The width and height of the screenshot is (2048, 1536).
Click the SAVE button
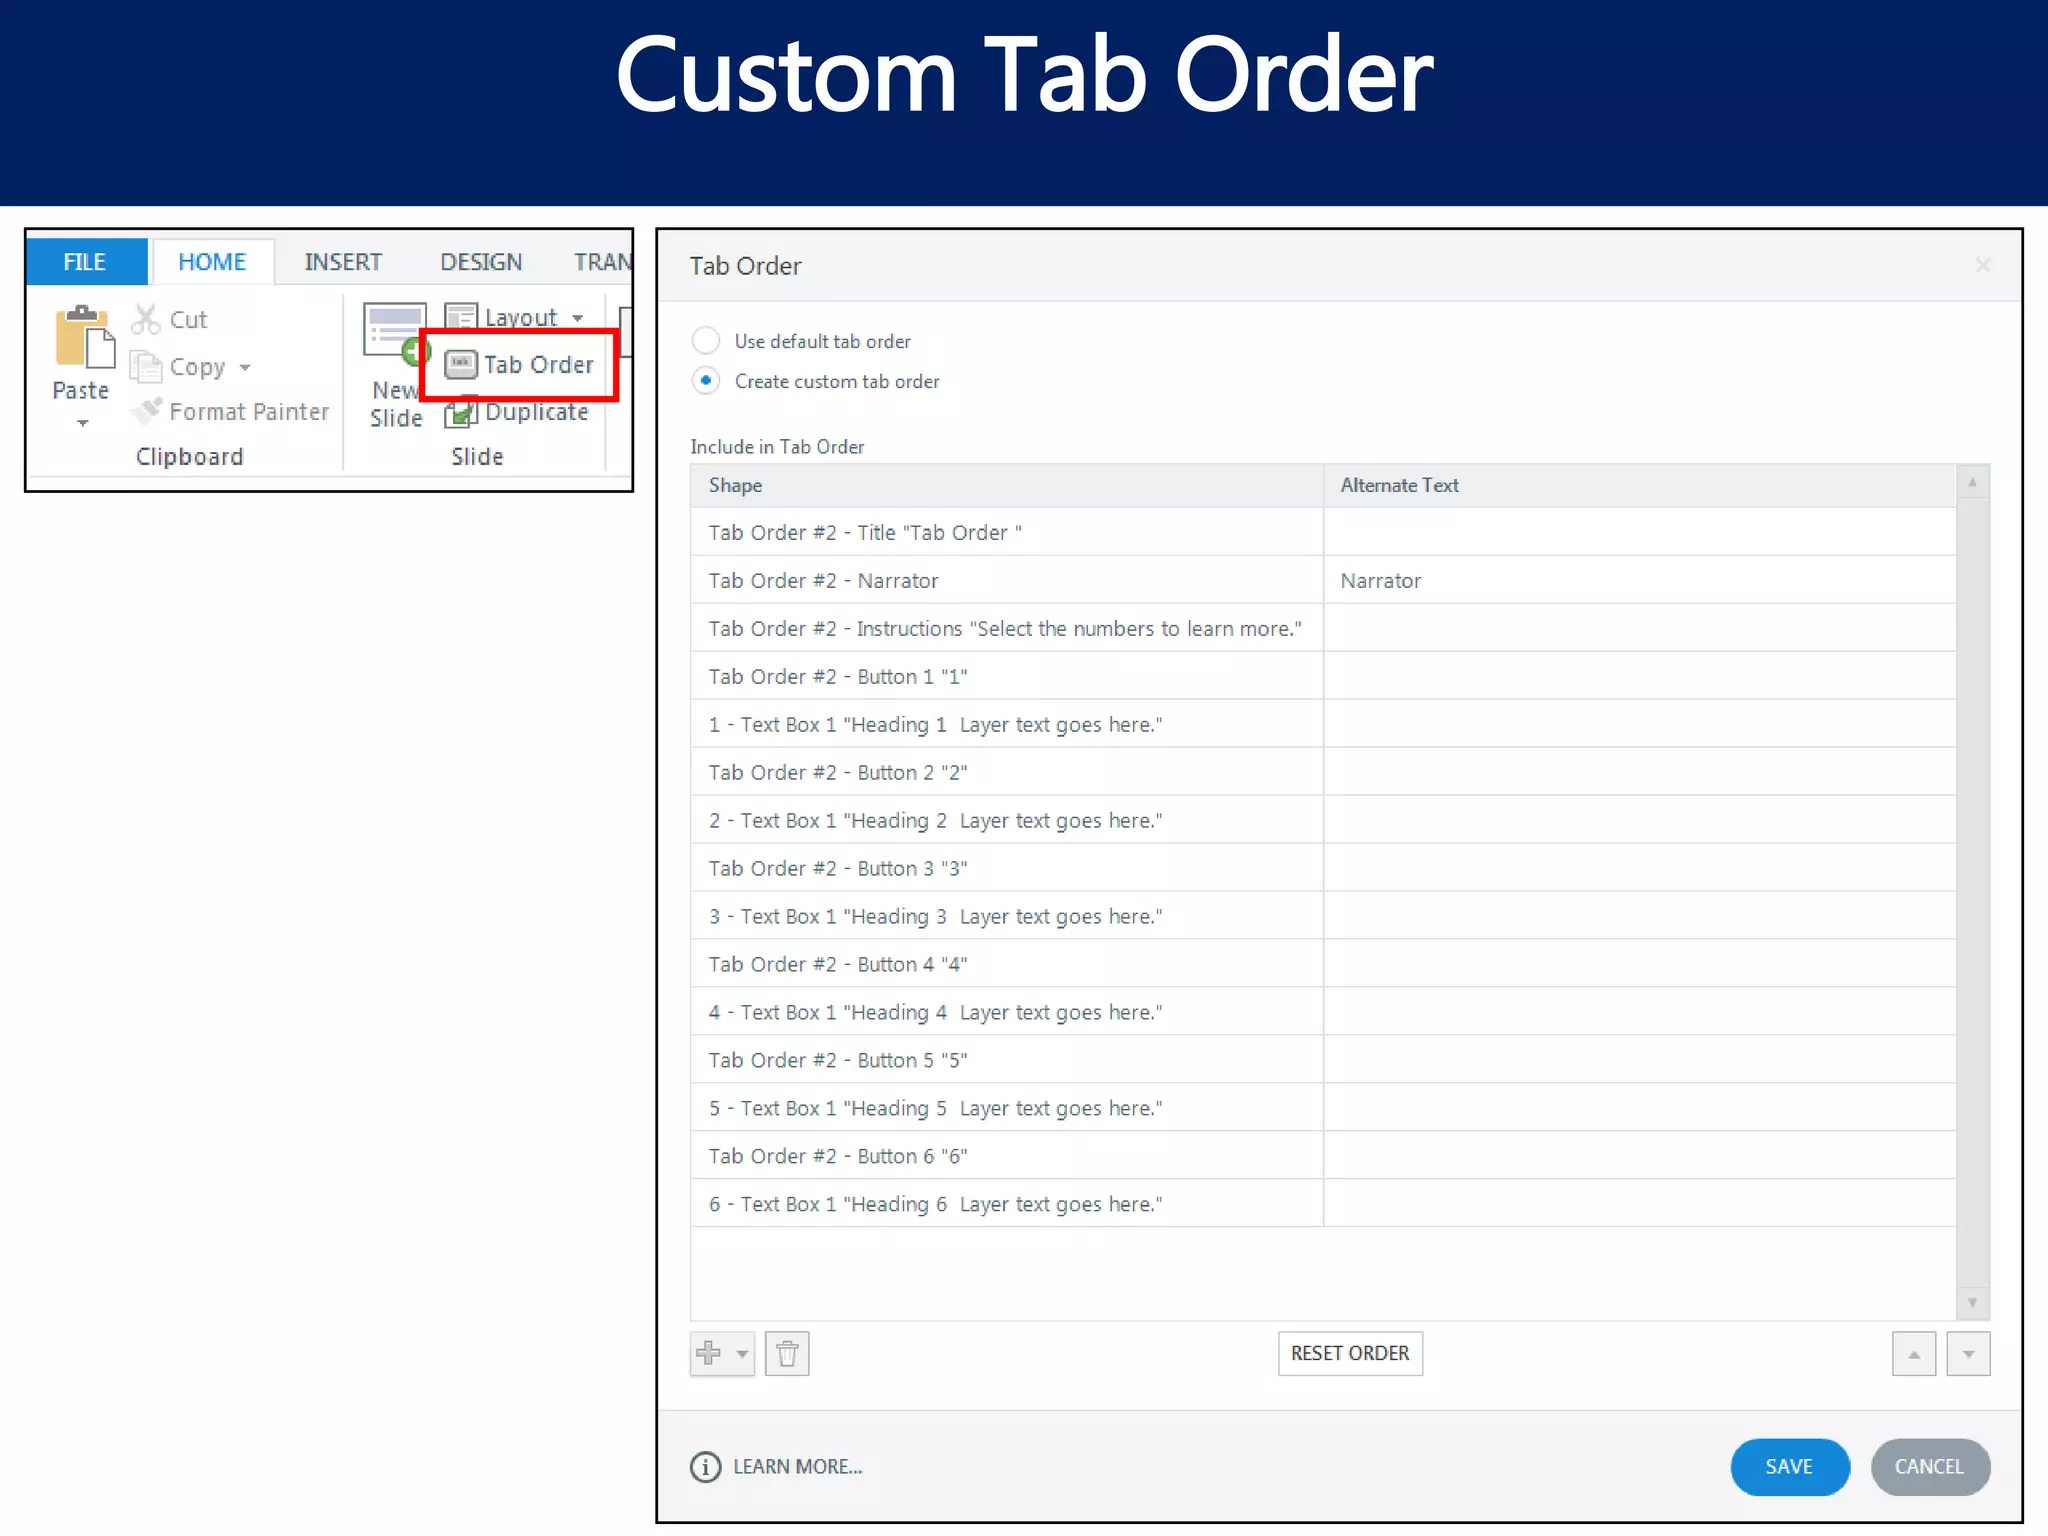tap(1790, 1467)
